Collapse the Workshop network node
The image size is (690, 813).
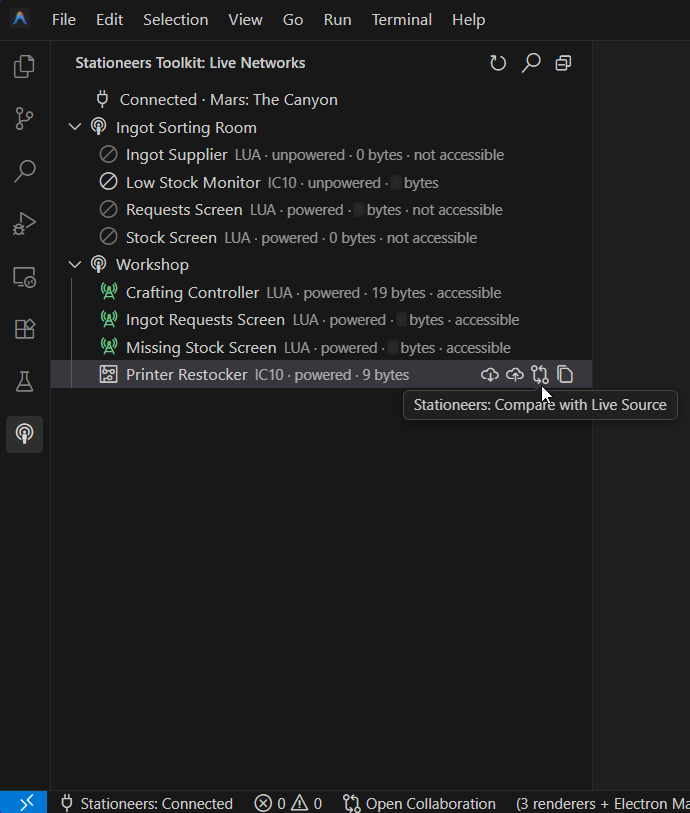tap(75, 264)
